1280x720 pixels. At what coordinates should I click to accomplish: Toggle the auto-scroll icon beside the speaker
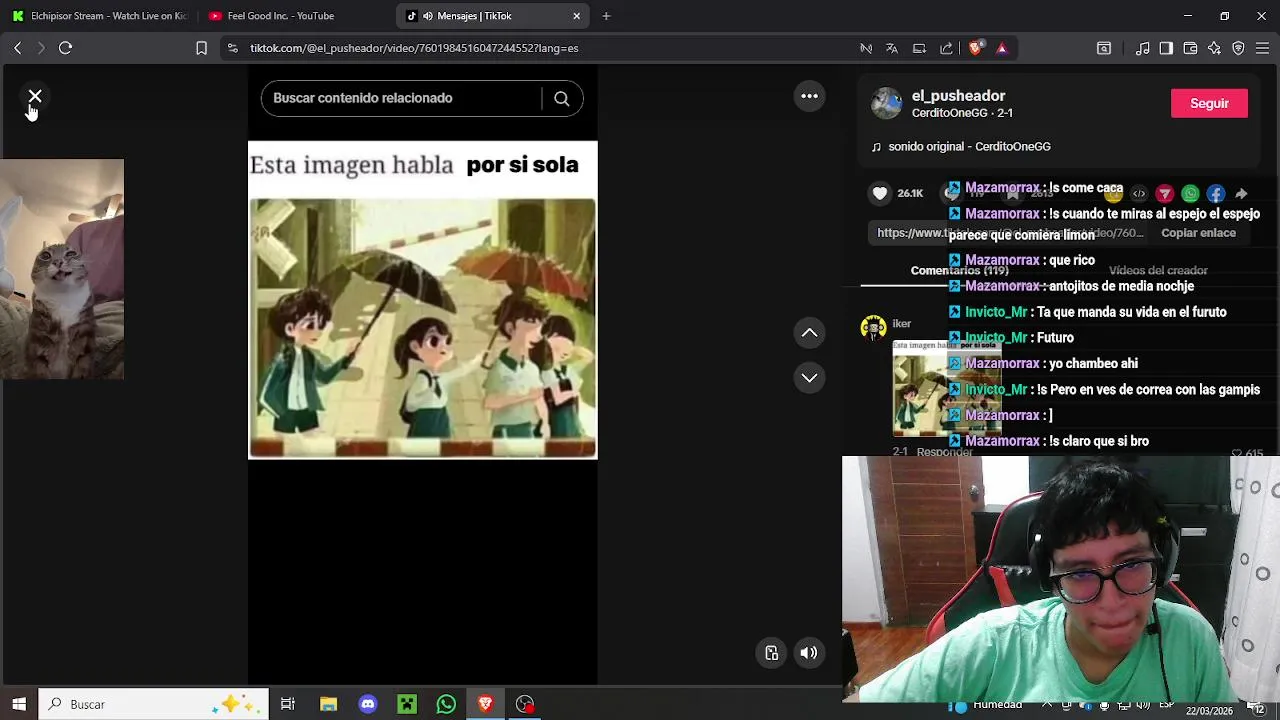(772, 653)
